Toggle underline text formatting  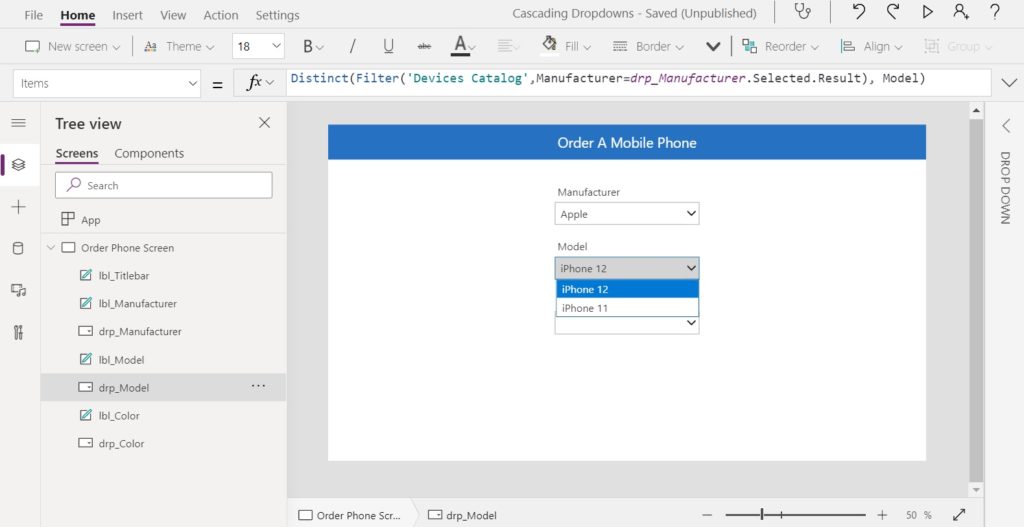coord(389,46)
